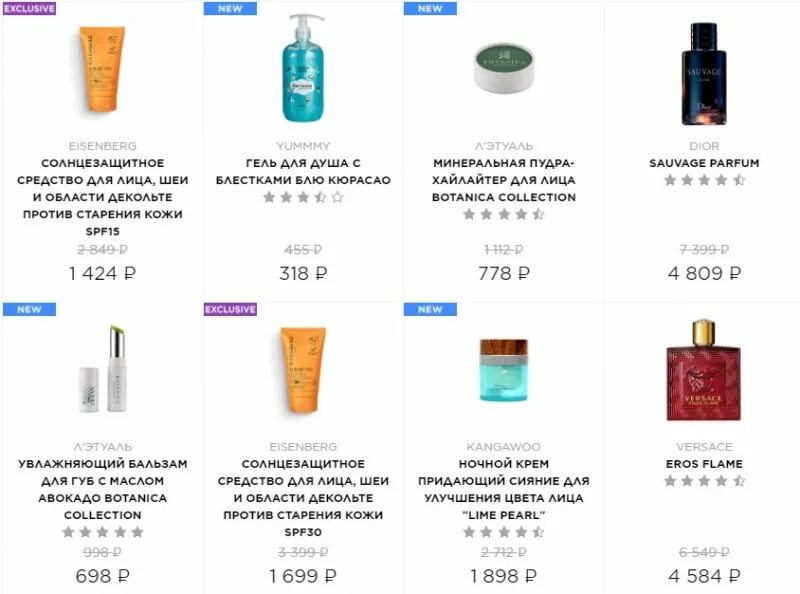Click the 4 809 ₽ price of Sauvage
The width and height of the screenshot is (800, 594).
pos(704,274)
